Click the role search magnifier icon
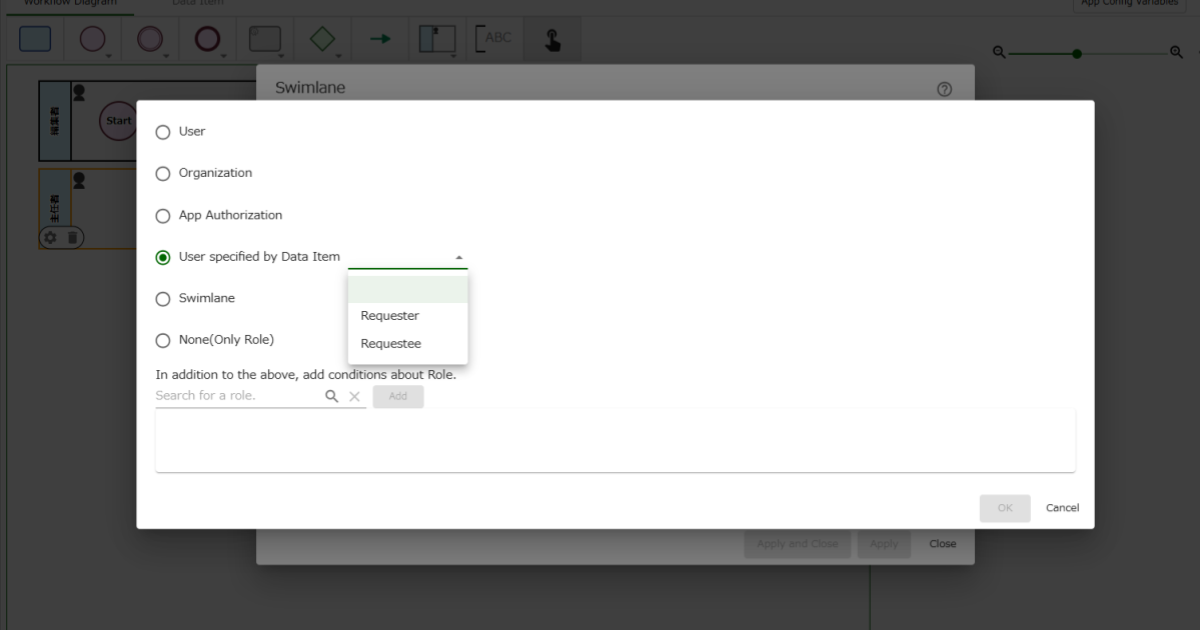 (332, 396)
